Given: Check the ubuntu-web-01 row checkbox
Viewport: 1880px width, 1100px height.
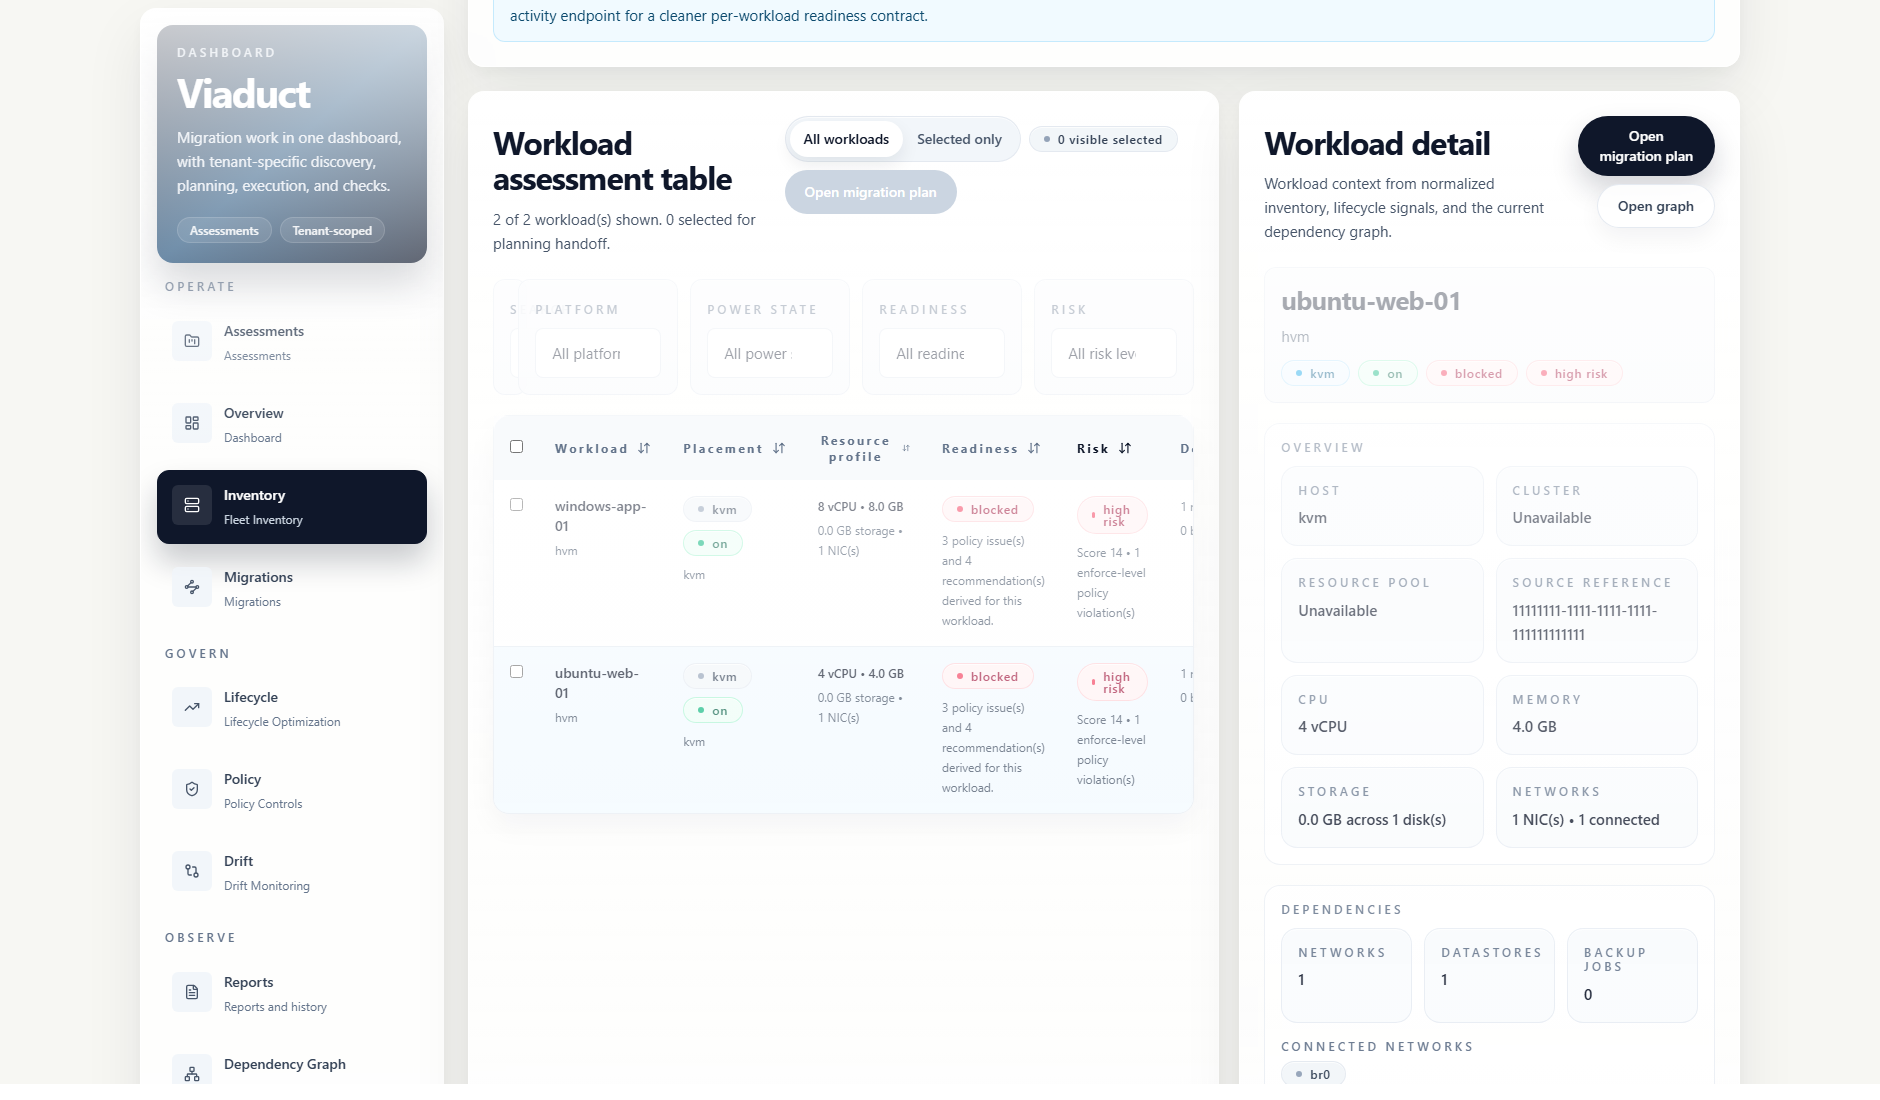Looking at the screenshot, I should 517,672.
